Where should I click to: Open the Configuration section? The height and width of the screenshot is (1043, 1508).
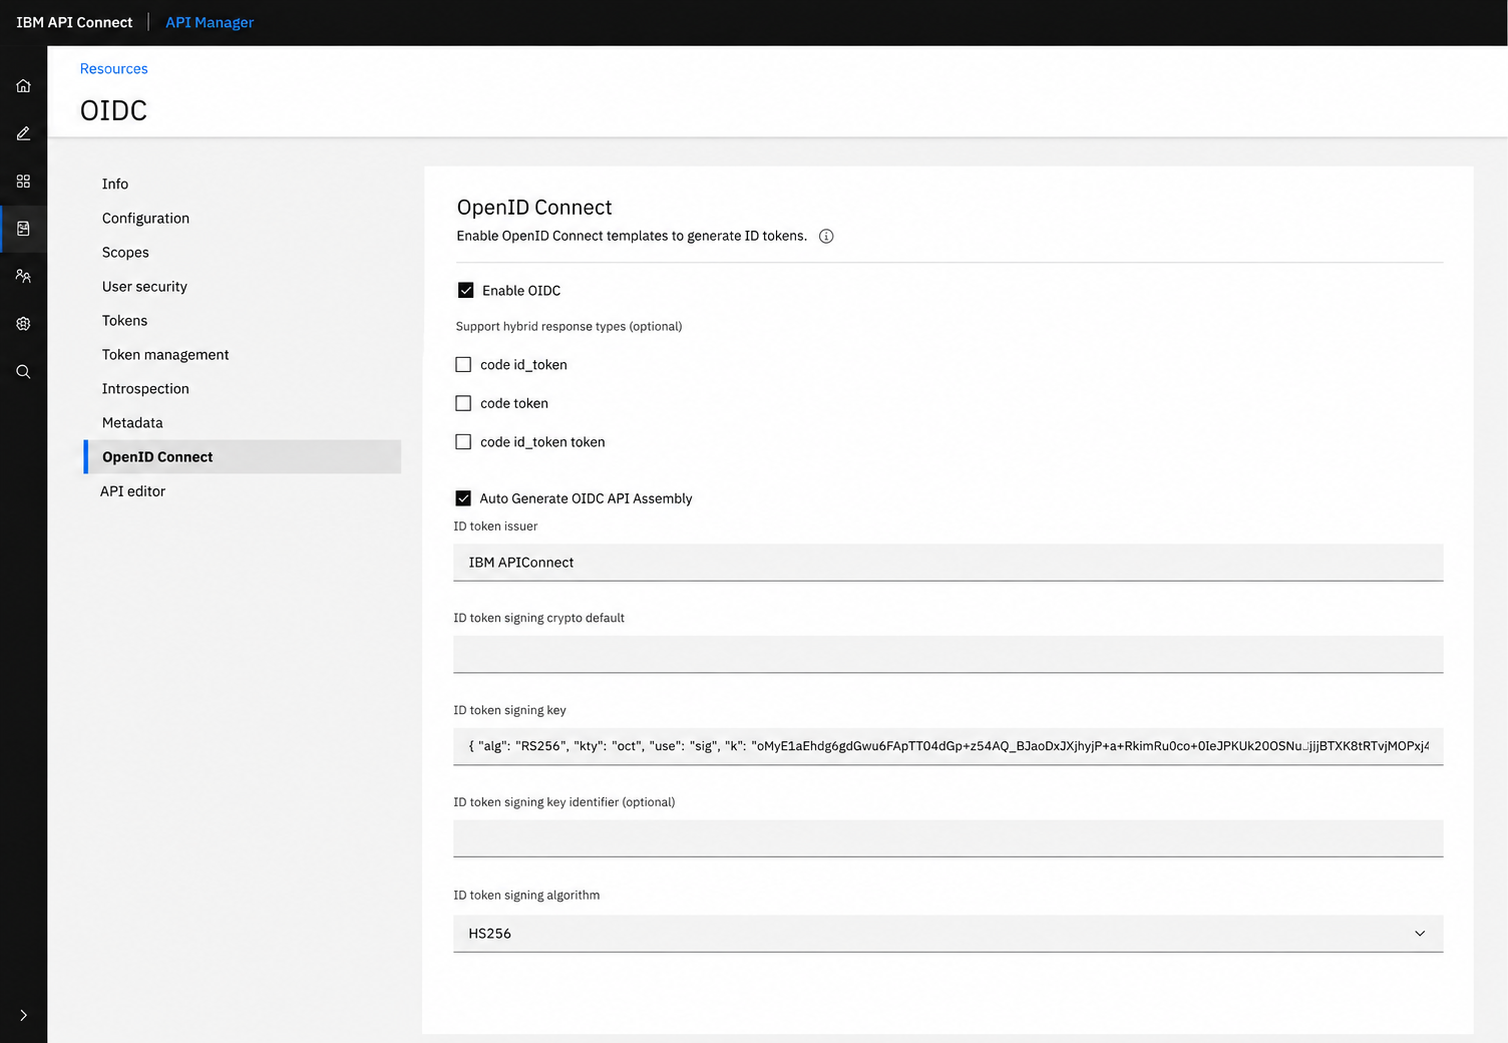pyautogui.click(x=145, y=218)
